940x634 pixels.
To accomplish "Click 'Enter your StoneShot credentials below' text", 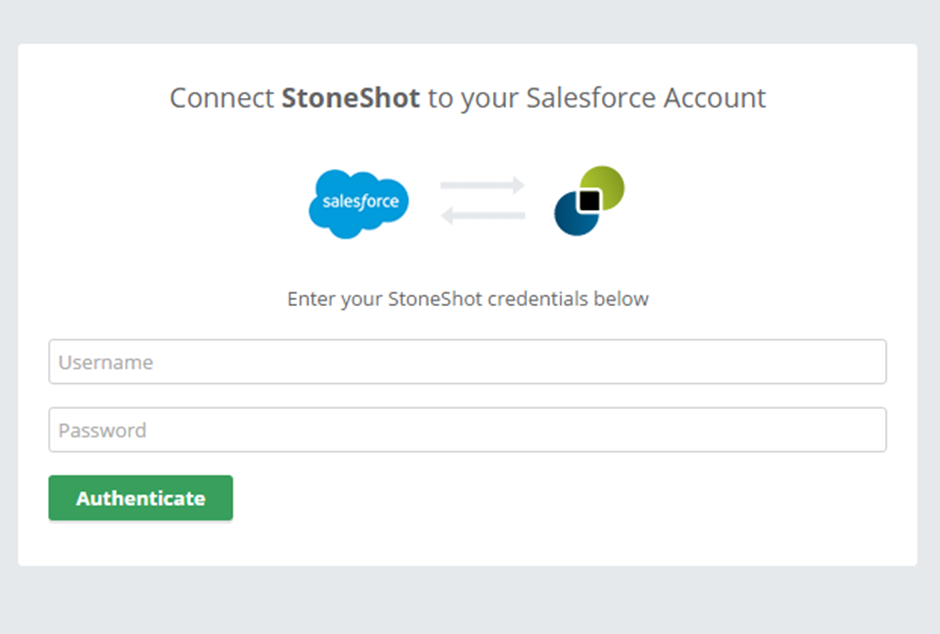I will (x=468, y=298).
